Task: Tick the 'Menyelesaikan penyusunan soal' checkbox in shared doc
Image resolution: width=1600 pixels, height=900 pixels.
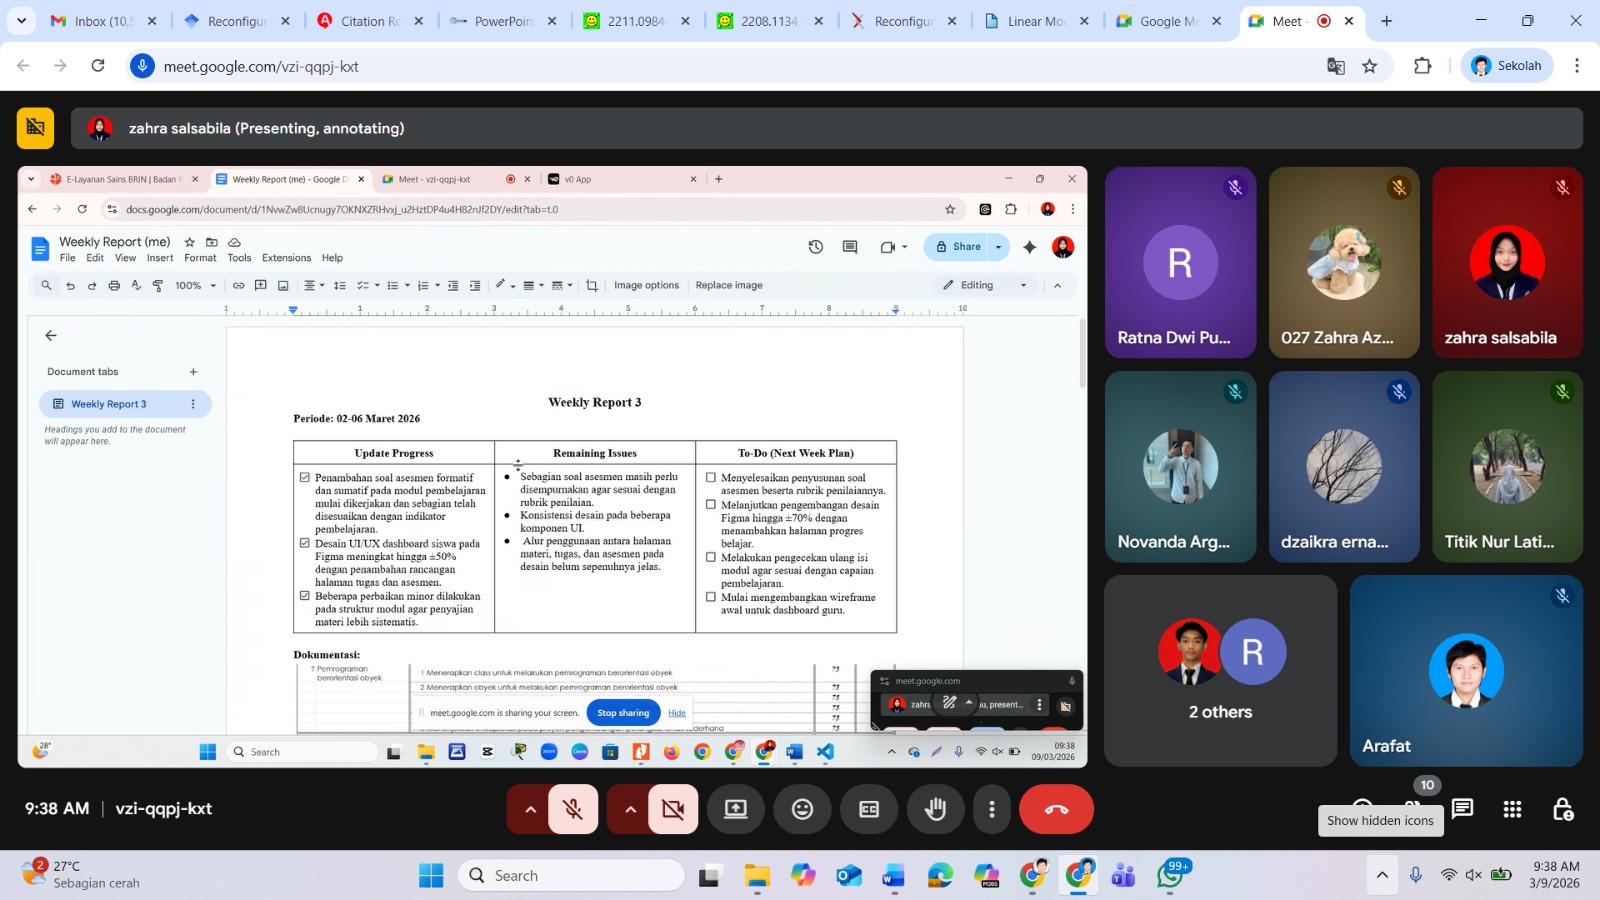Action: pos(711,478)
